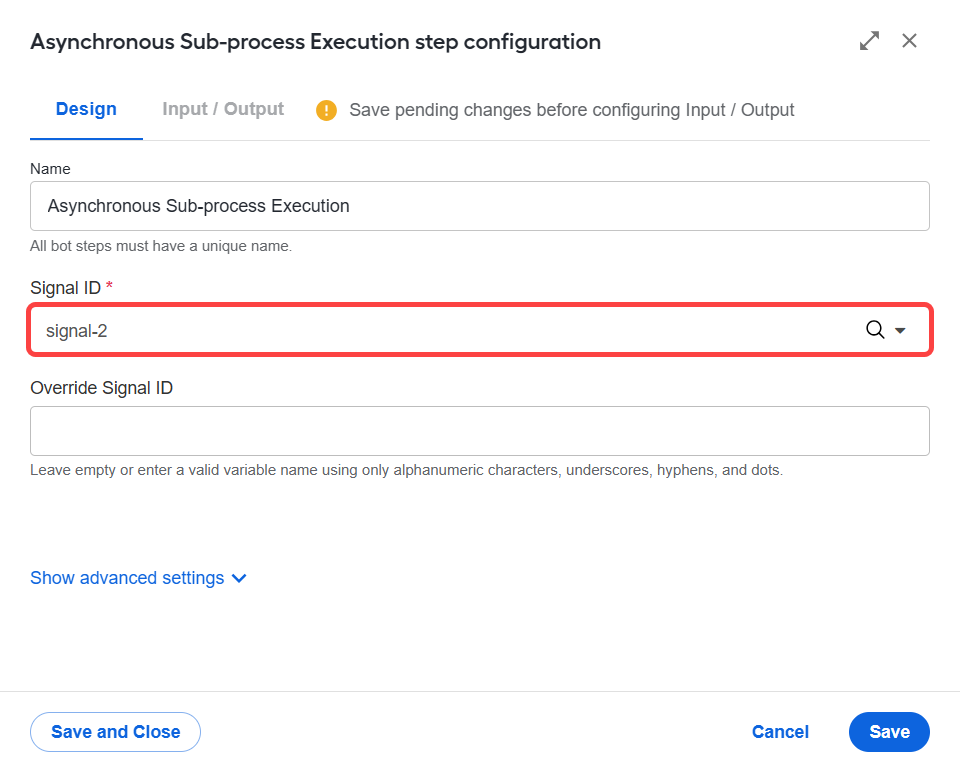This screenshot has height=768, width=960.
Task: Click the Override Signal ID label
Action: (x=102, y=388)
